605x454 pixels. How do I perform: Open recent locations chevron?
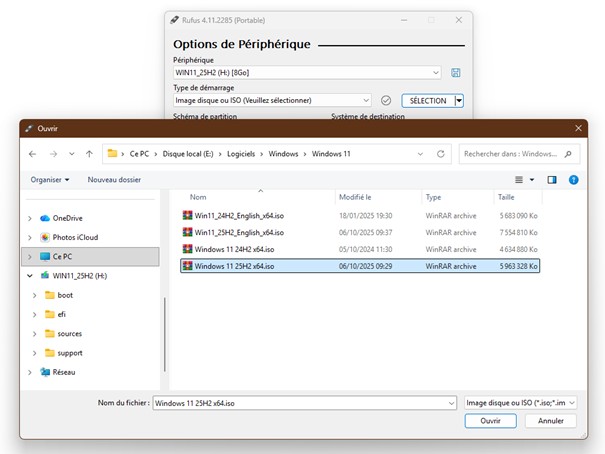click(x=72, y=154)
